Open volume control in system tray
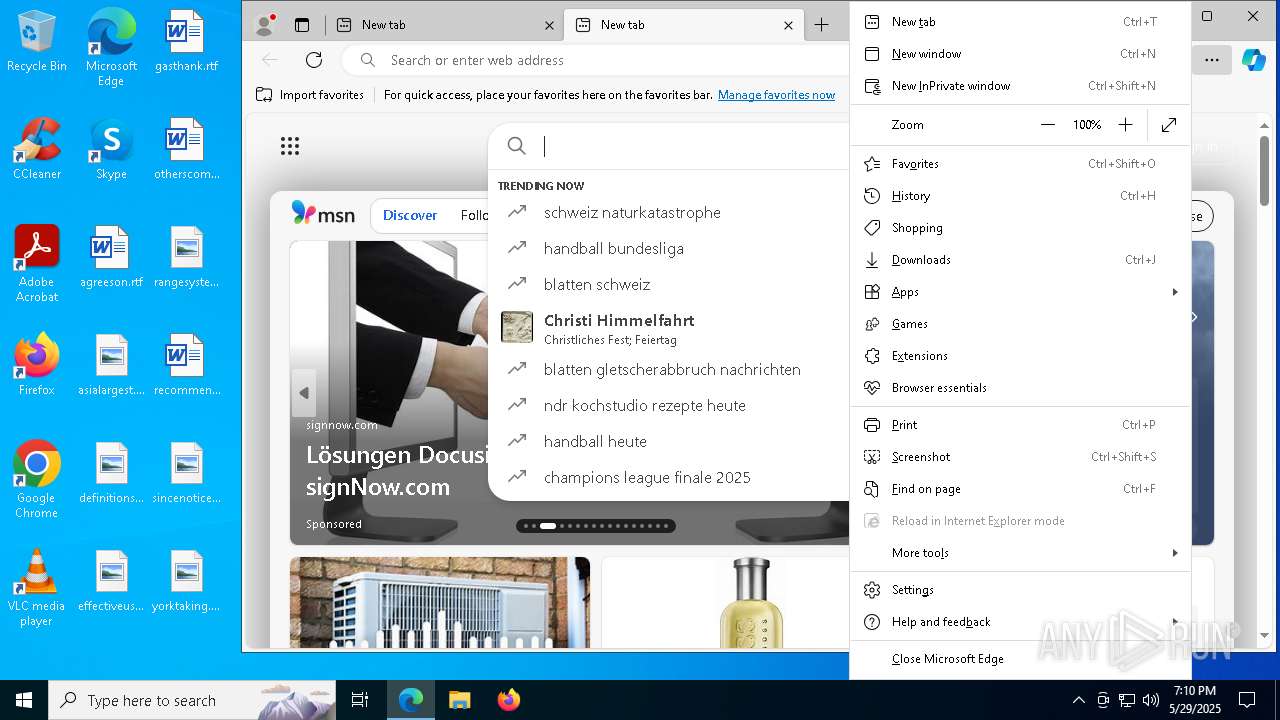The width and height of the screenshot is (1280, 720). point(1151,700)
